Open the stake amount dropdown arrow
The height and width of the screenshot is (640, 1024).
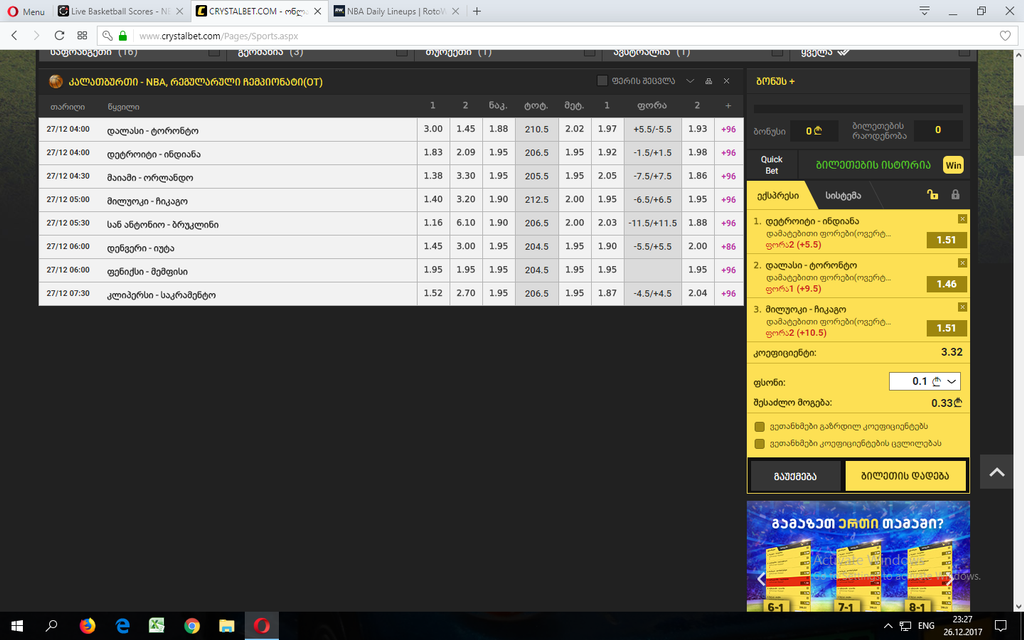952,381
